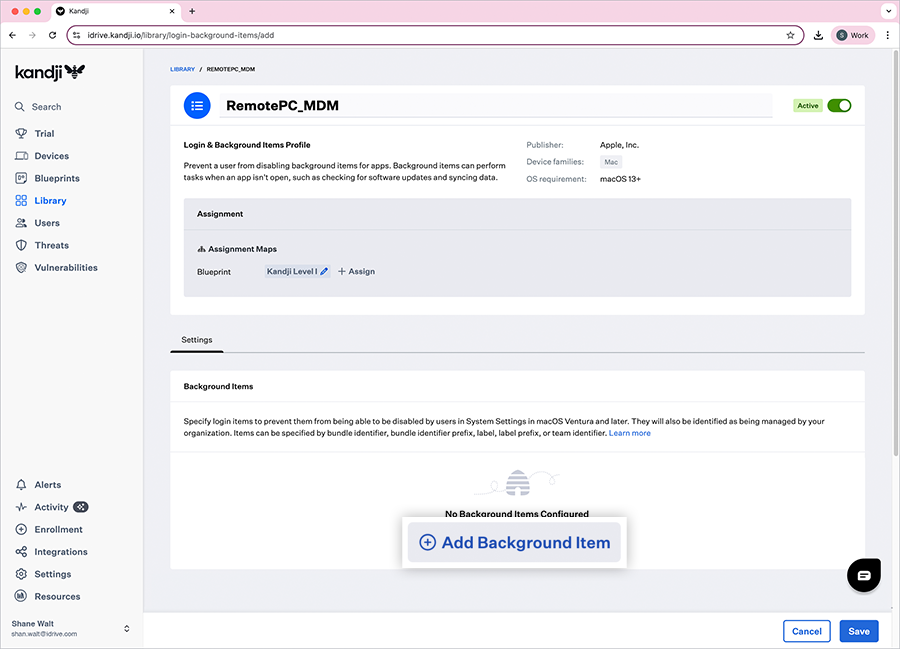Expand the Shane Walt account switcher

pos(127,628)
